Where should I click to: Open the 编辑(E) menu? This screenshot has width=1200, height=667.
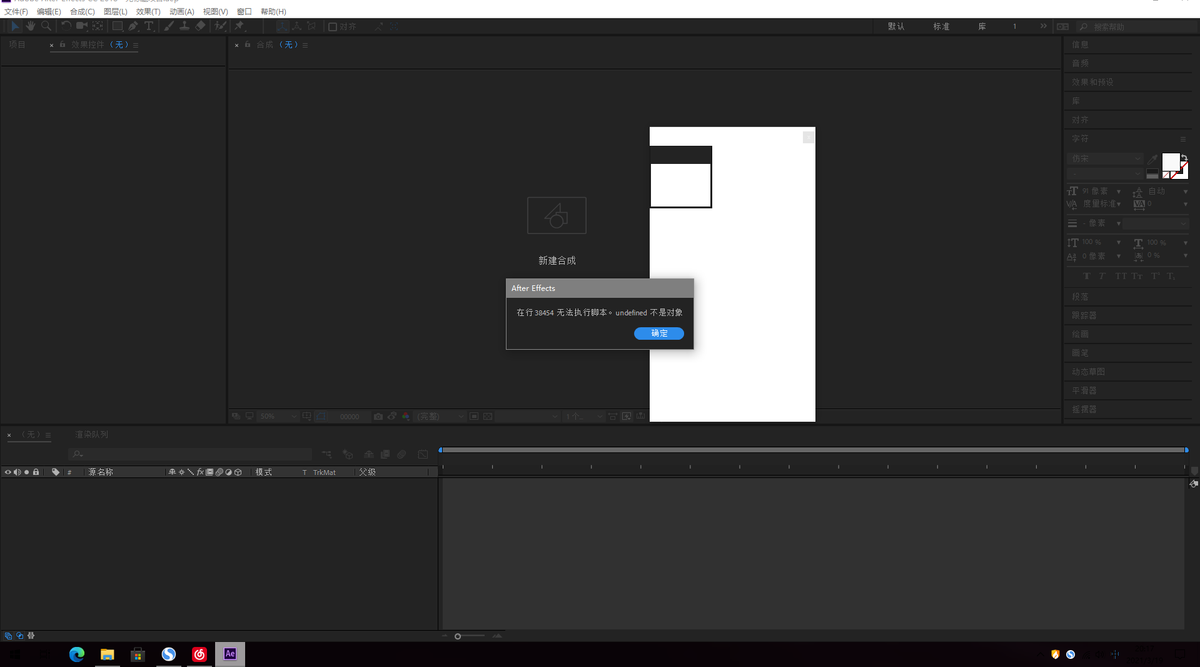49,11
